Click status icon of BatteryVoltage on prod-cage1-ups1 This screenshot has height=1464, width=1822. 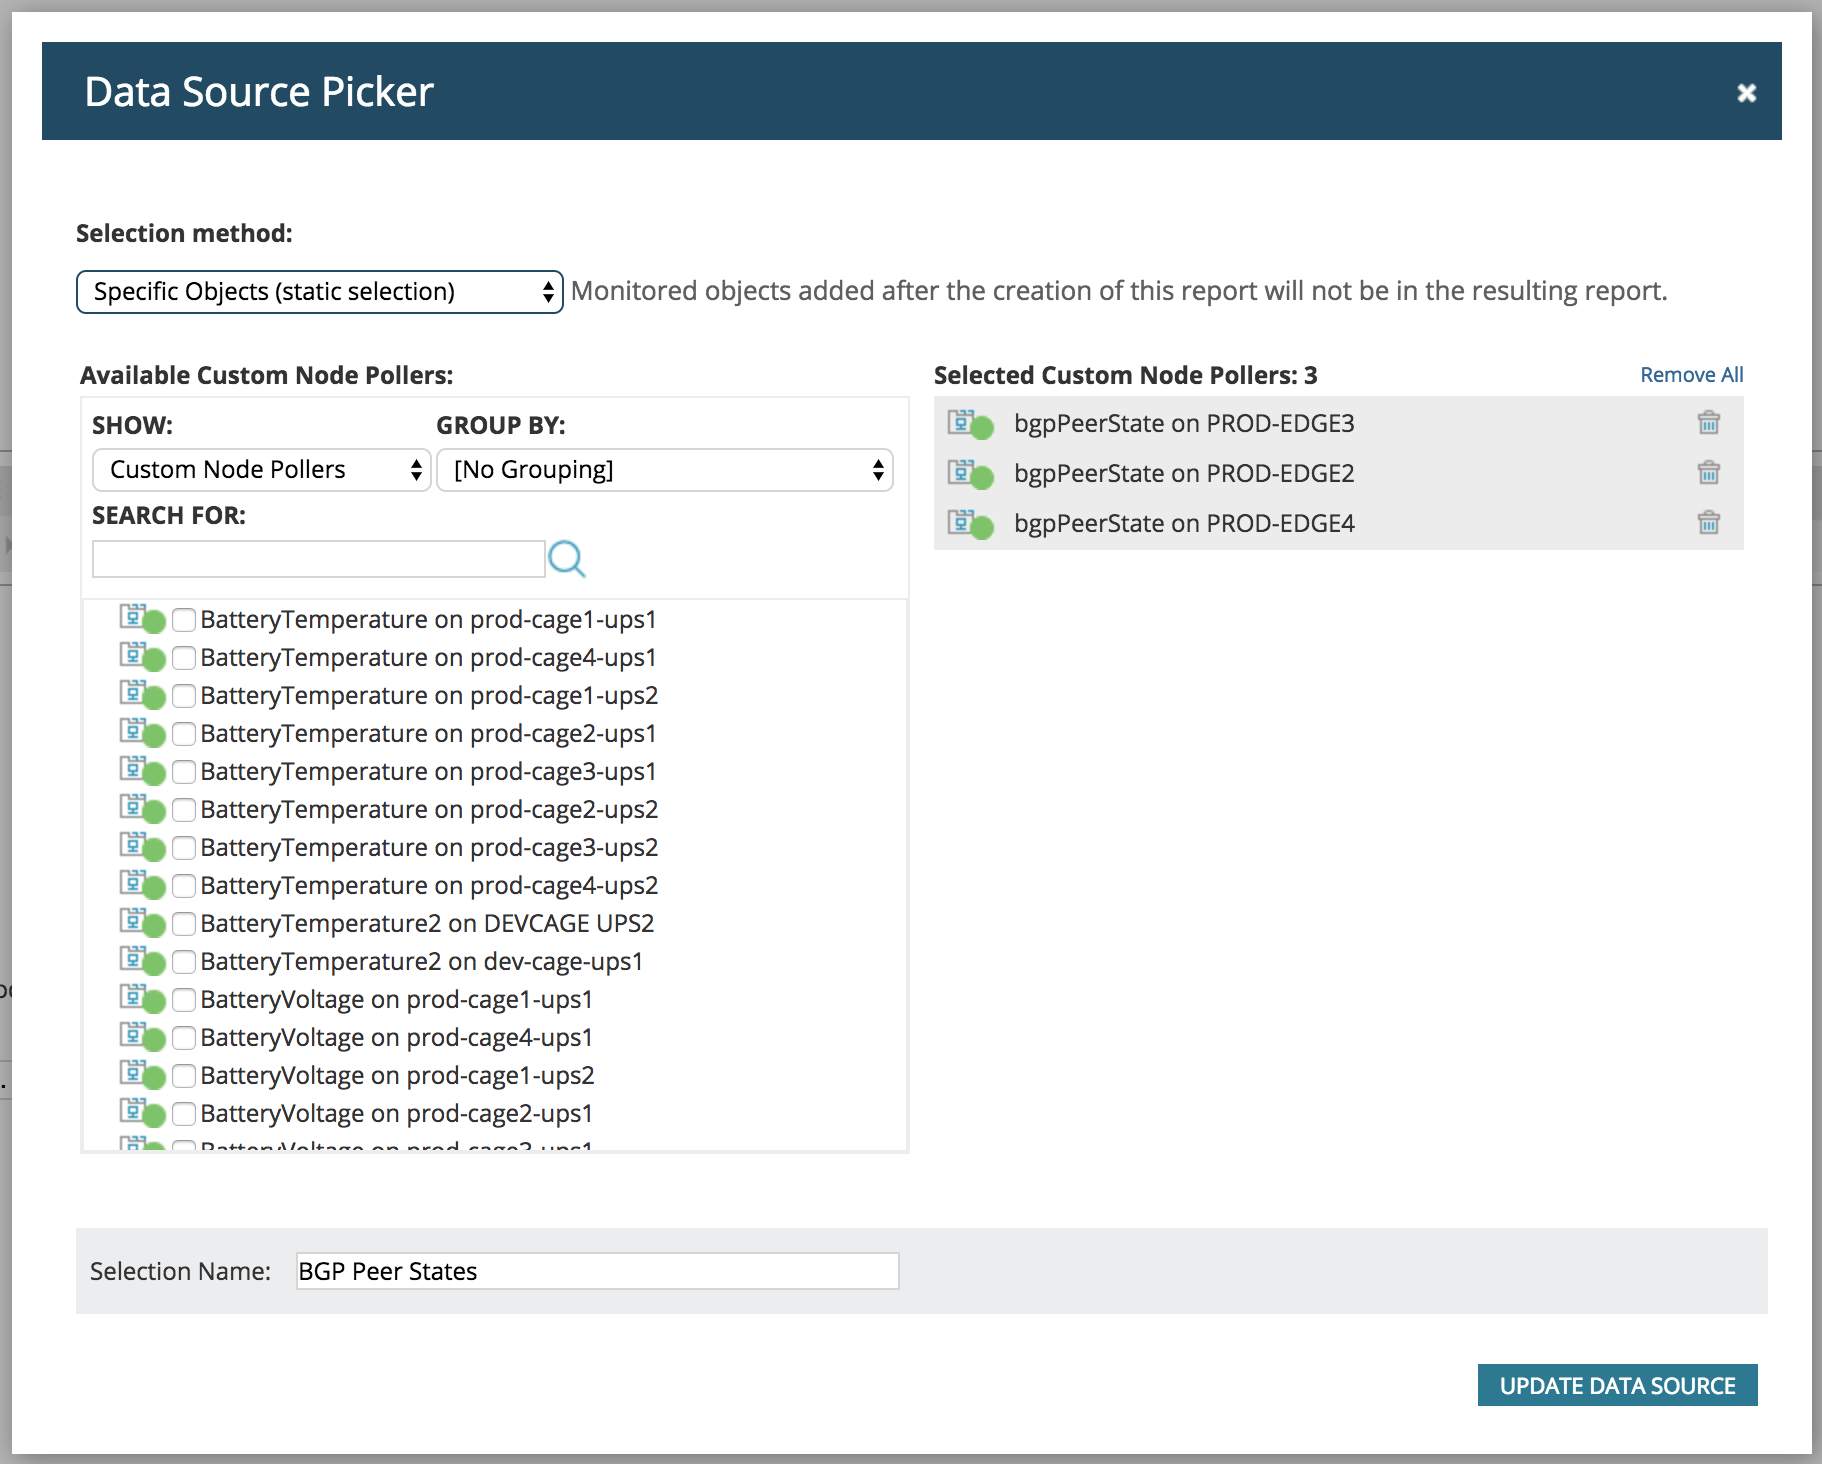(x=143, y=999)
